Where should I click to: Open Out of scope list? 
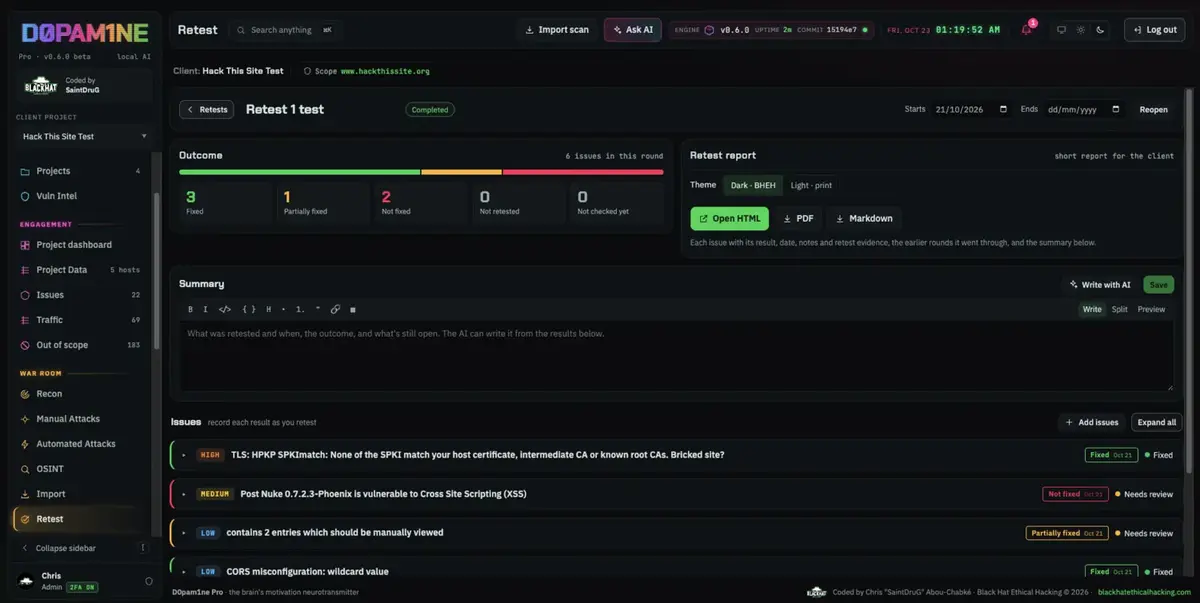click(x=80, y=345)
